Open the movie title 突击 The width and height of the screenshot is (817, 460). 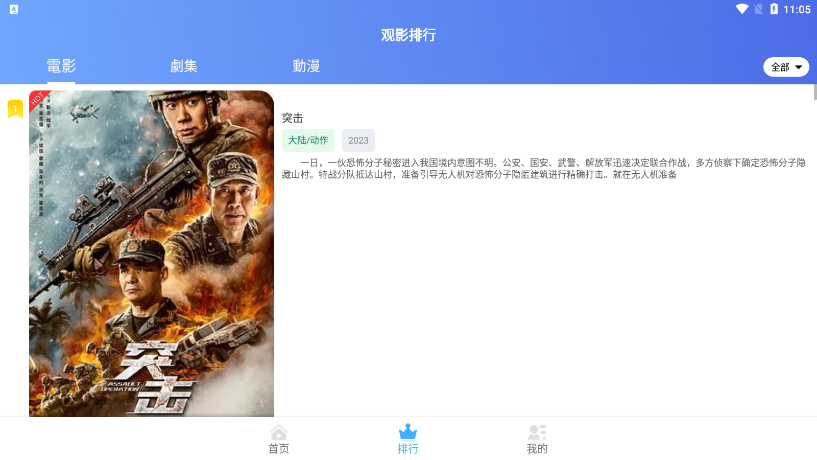point(292,118)
